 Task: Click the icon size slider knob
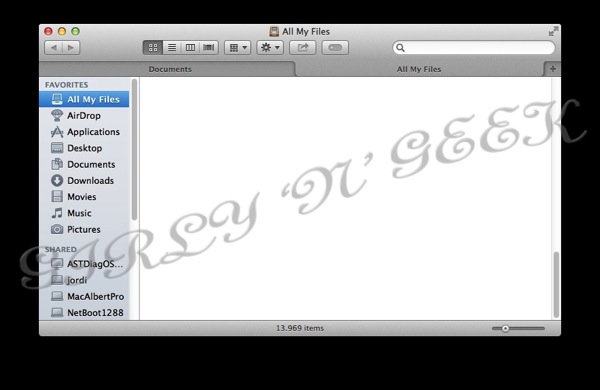click(x=505, y=328)
